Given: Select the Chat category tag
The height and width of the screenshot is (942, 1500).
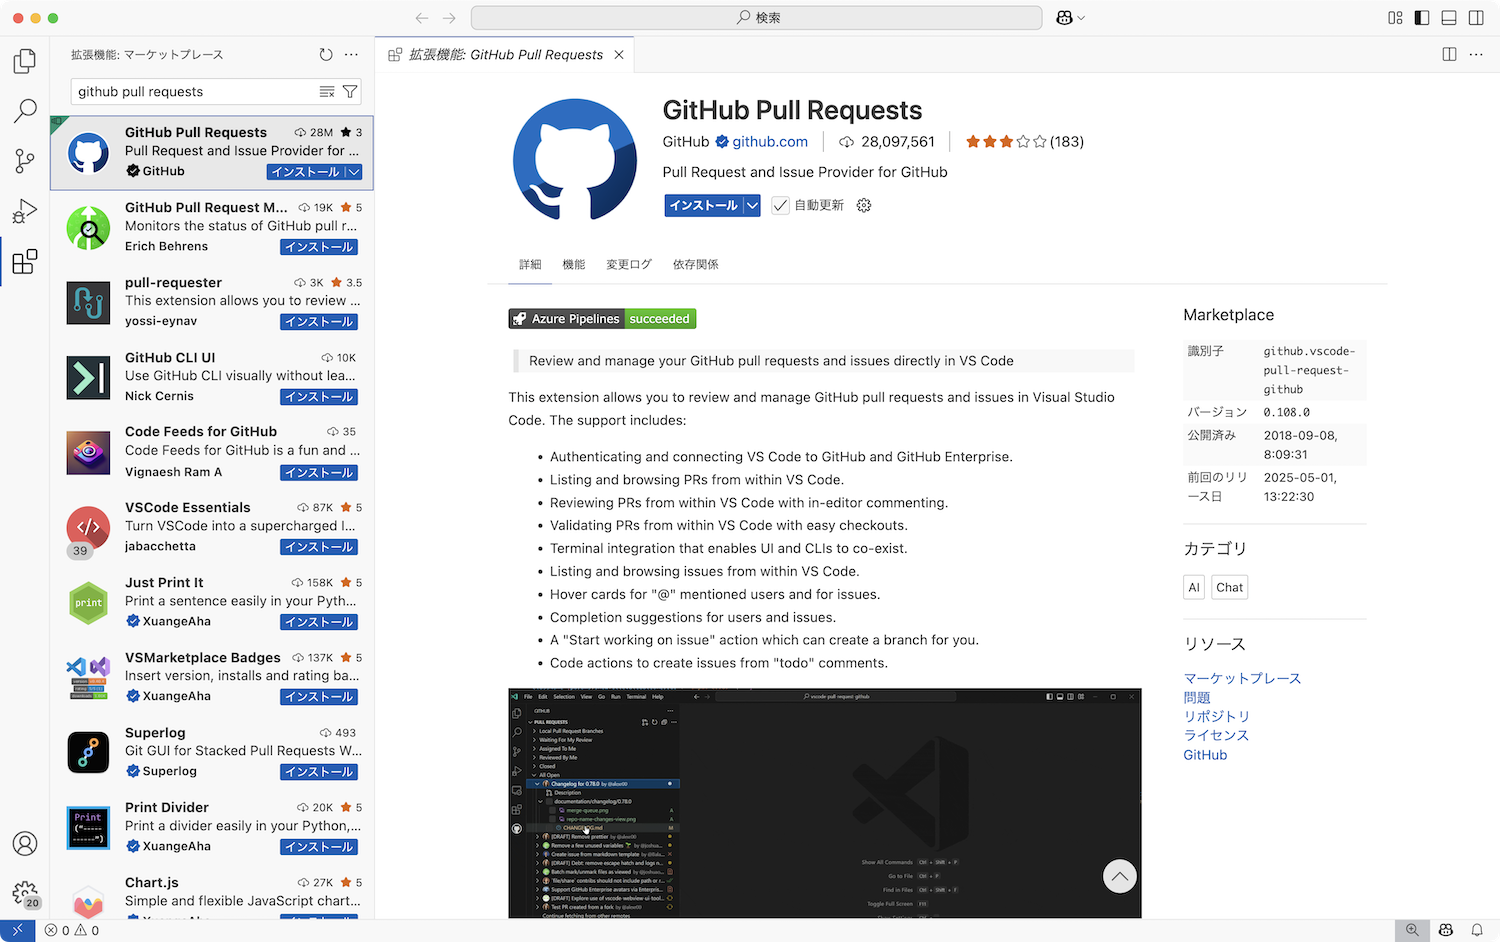Looking at the screenshot, I should pyautogui.click(x=1230, y=587).
